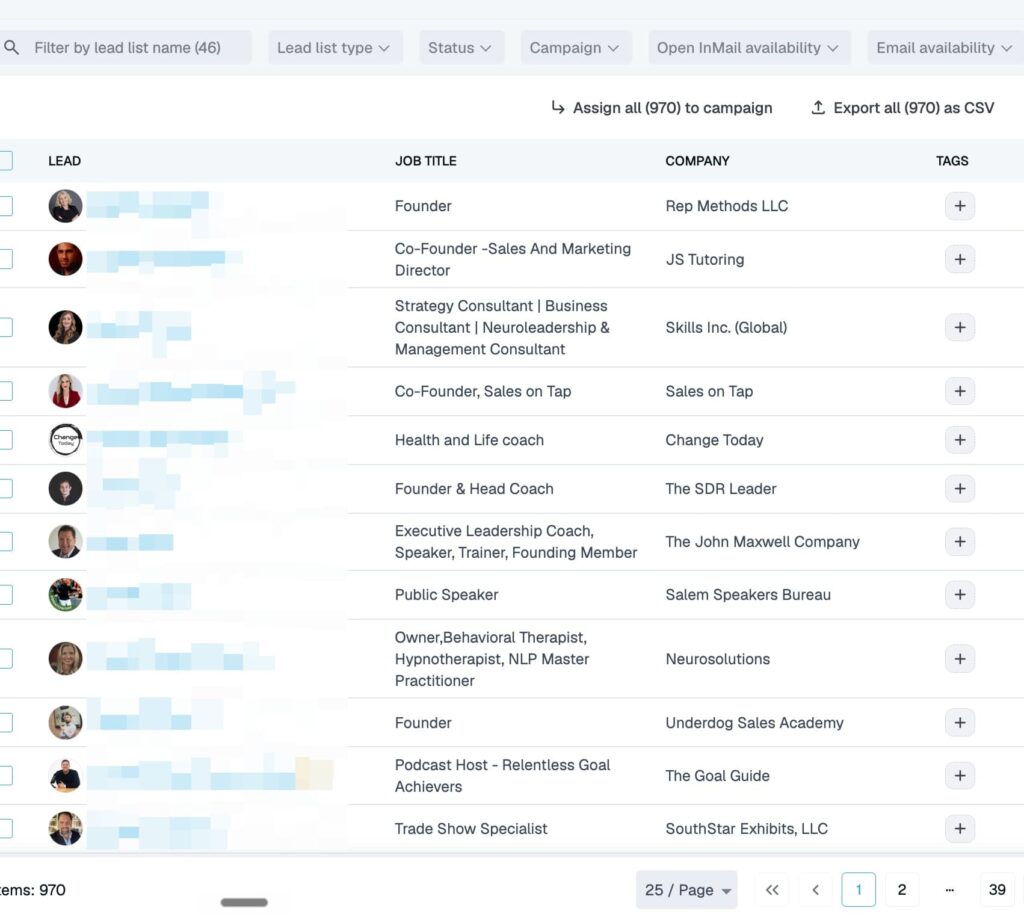Open the Open InMail availability dropdown
The height and width of the screenshot is (917, 1024).
click(749, 48)
